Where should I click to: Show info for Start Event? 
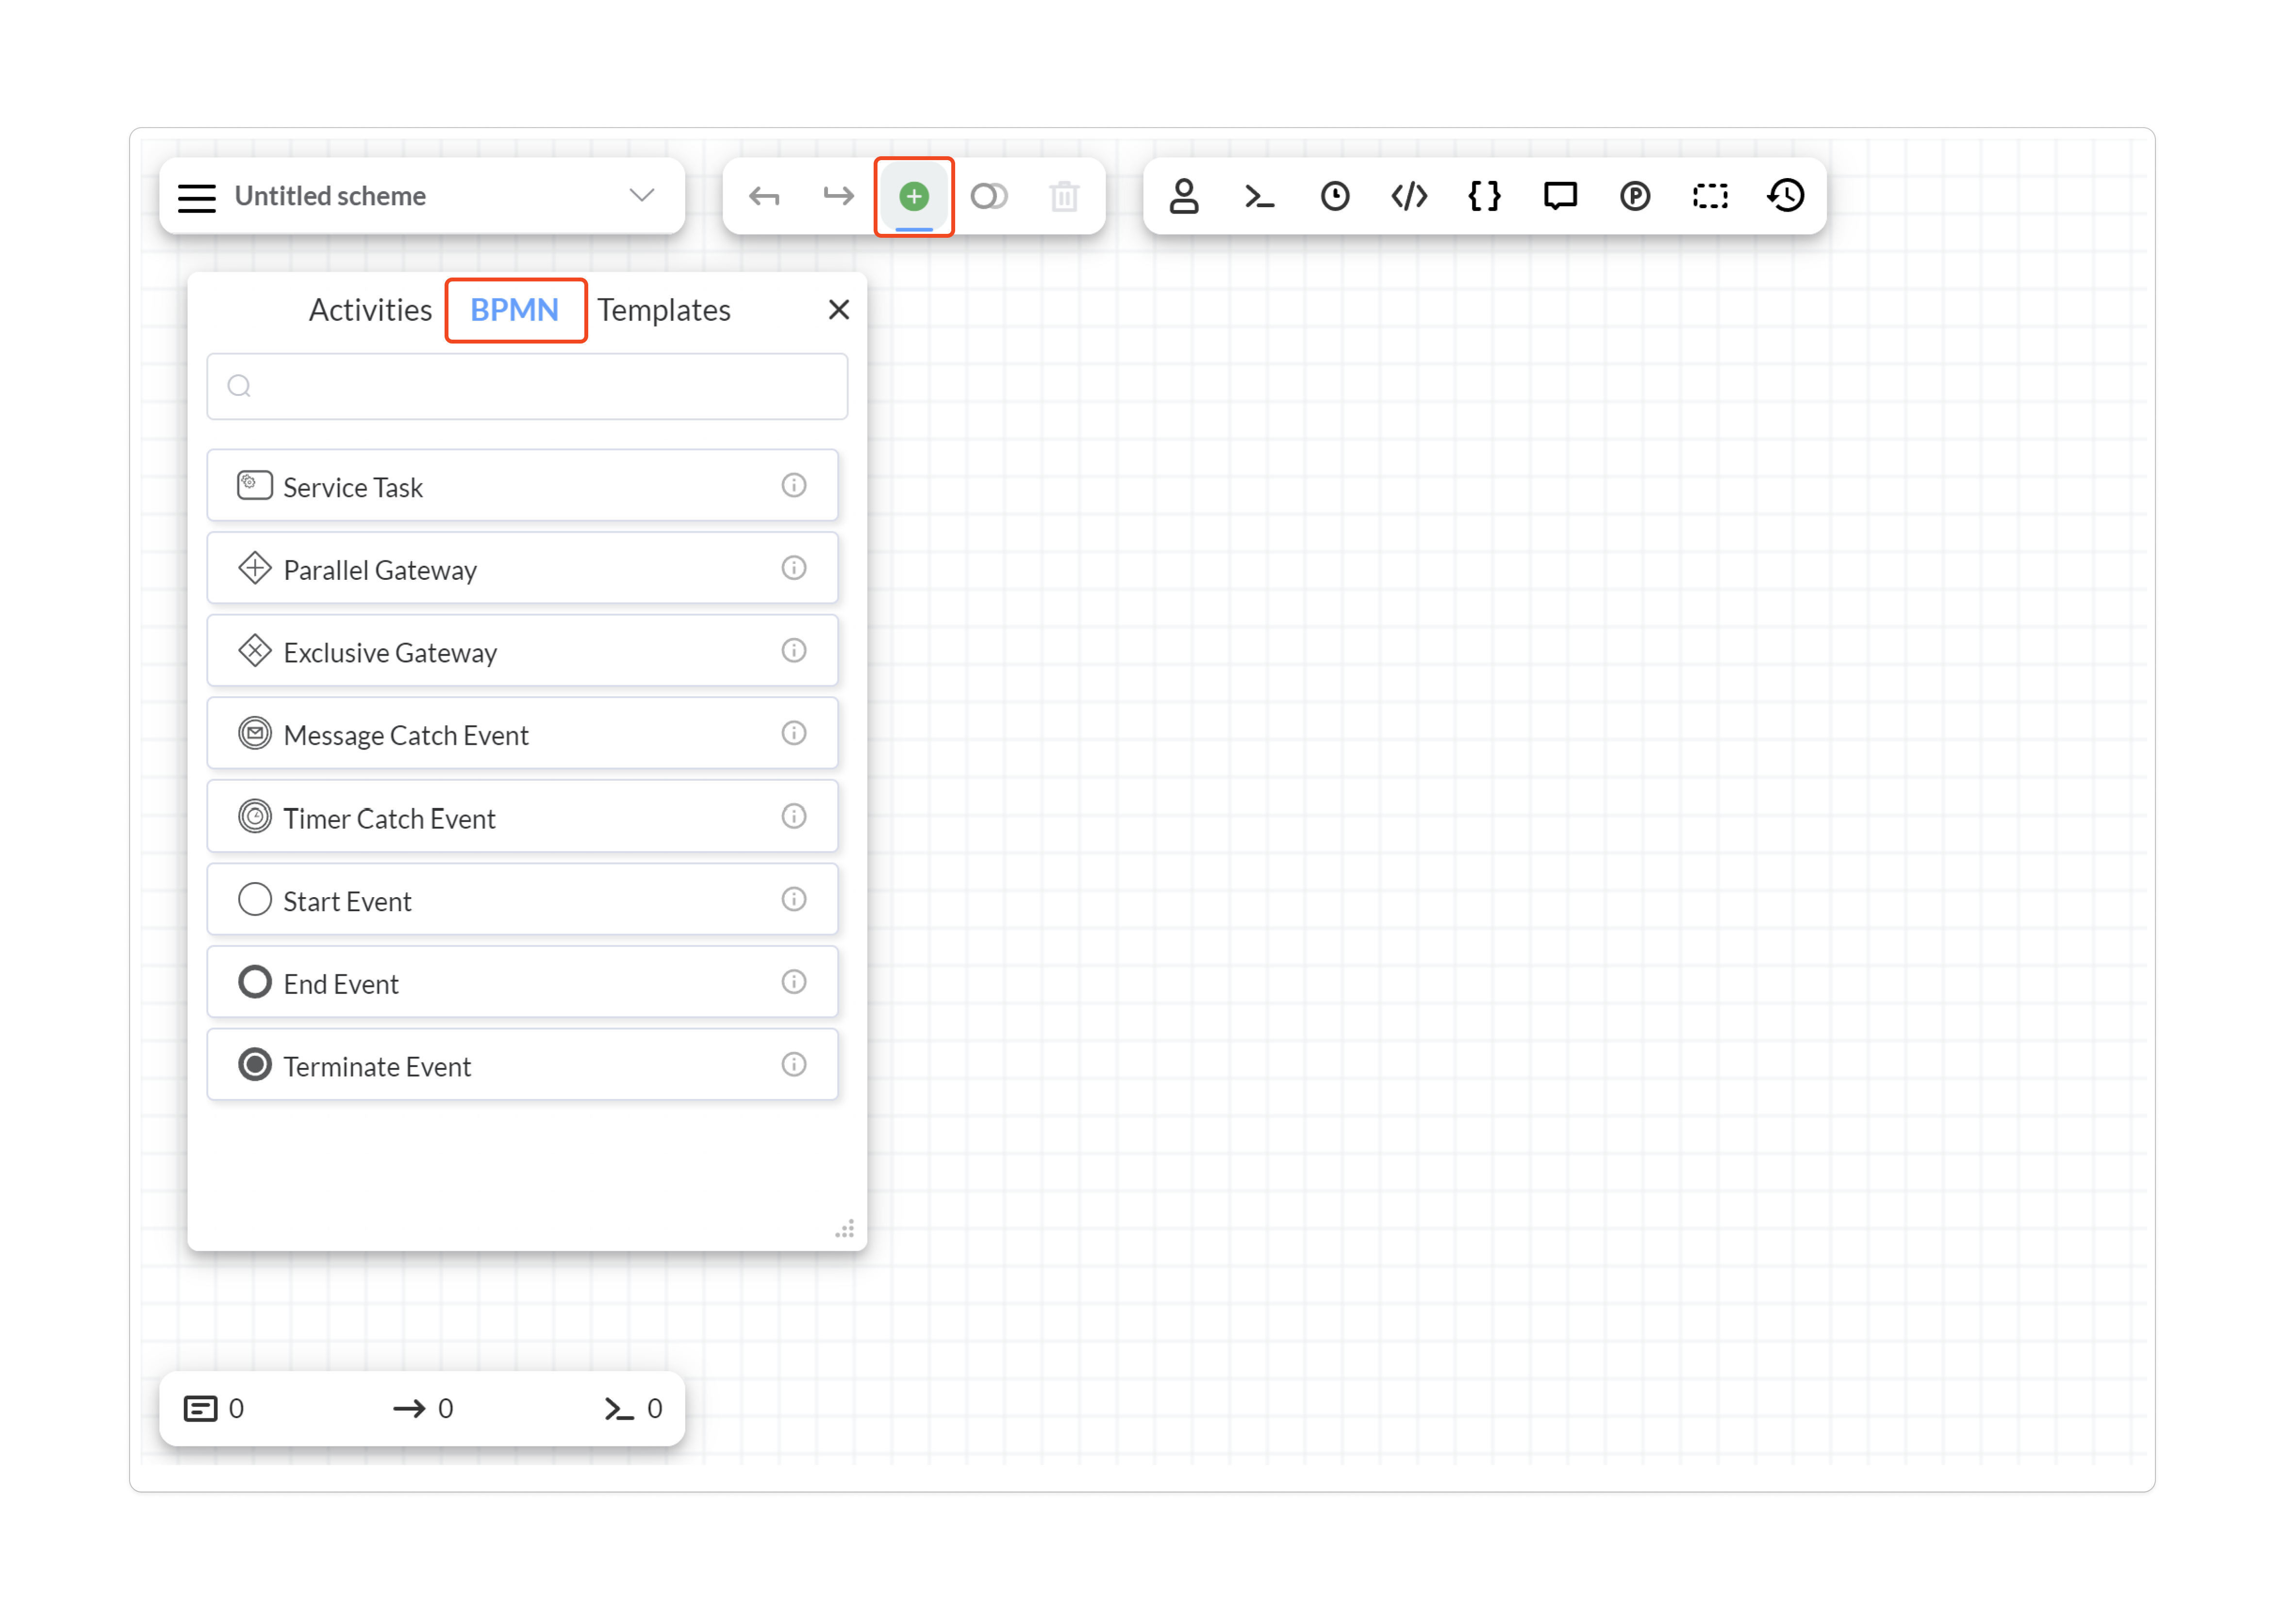794,900
